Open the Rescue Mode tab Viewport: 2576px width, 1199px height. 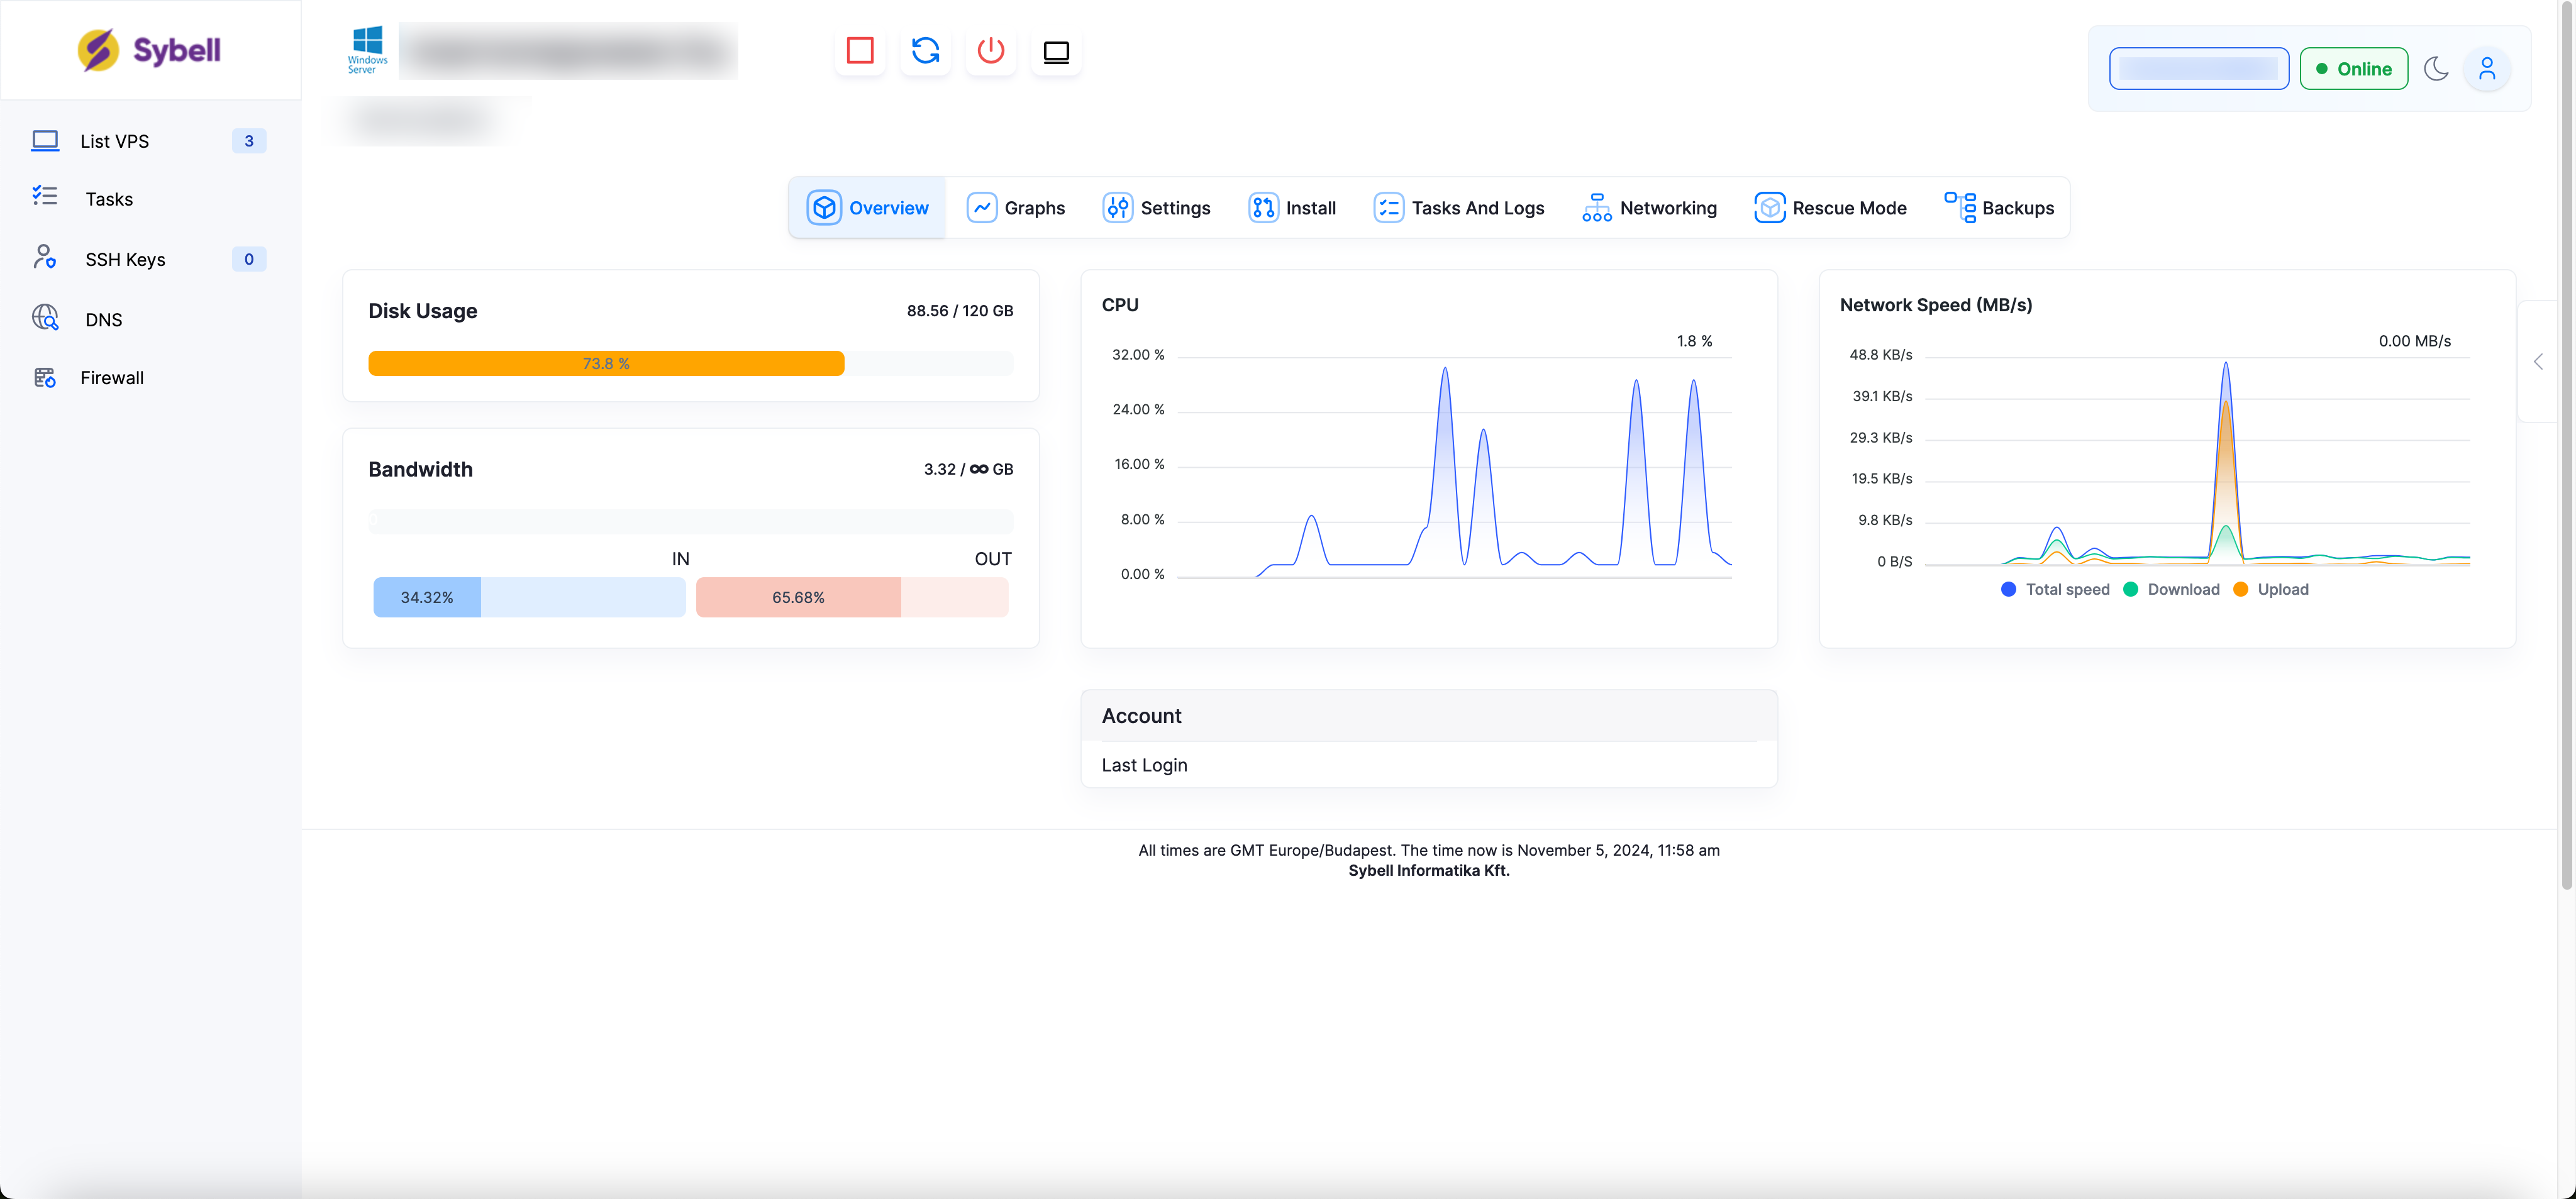click(x=1830, y=208)
